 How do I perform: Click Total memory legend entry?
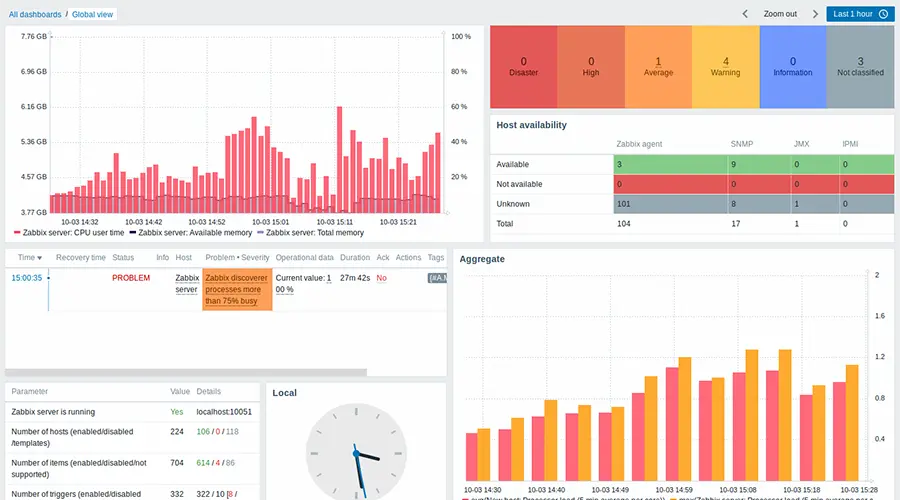pyautogui.click(x=311, y=233)
